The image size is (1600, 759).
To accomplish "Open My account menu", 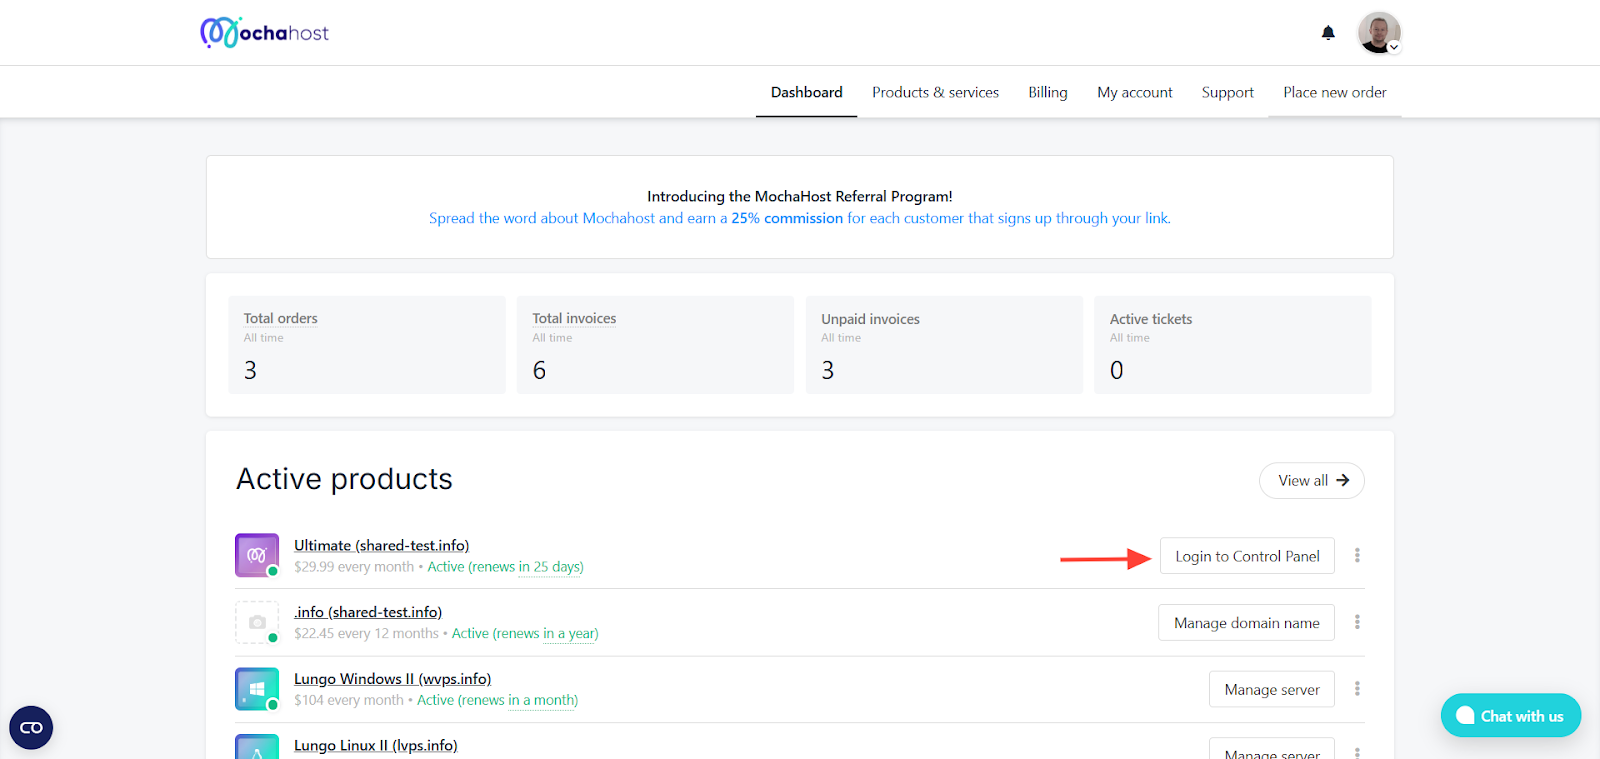I will pos(1134,92).
